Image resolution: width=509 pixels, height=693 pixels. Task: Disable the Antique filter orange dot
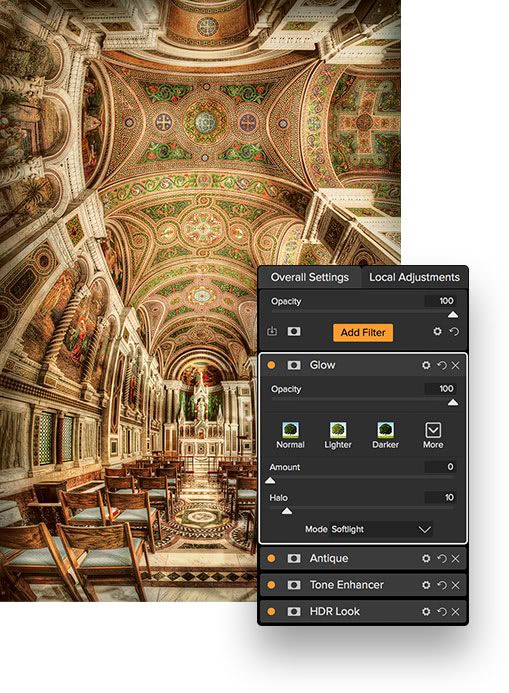tap(271, 559)
